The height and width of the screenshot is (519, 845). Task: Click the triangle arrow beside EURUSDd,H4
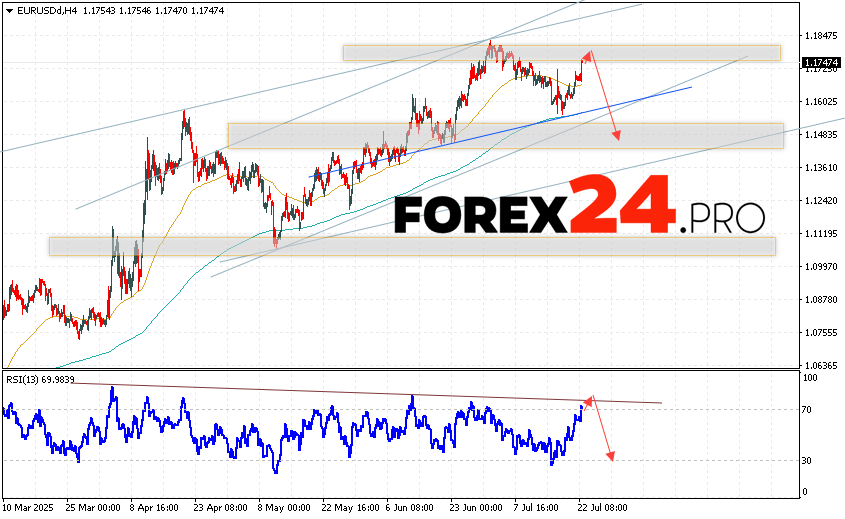coord(8,10)
